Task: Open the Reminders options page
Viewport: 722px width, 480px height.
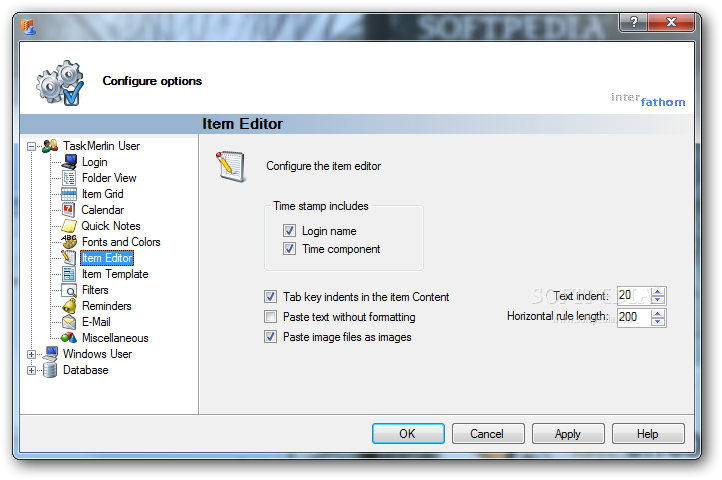Action: [107, 306]
